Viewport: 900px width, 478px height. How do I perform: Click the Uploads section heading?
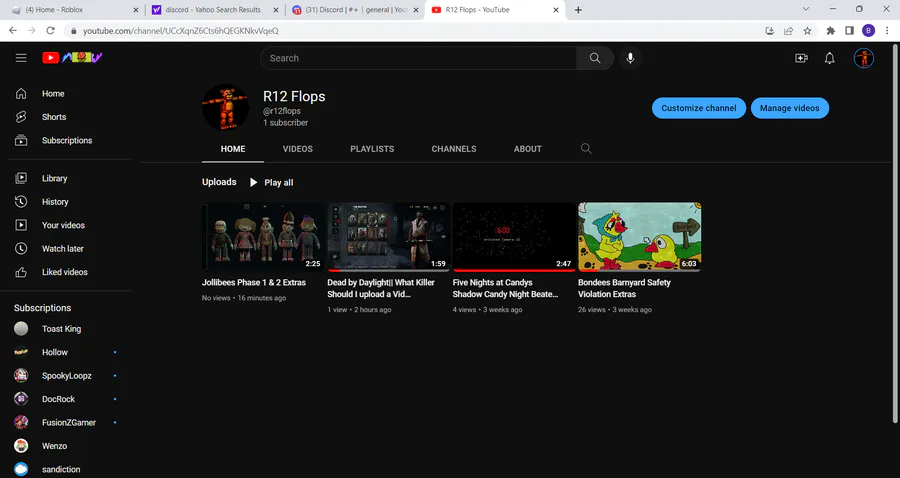click(219, 182)
